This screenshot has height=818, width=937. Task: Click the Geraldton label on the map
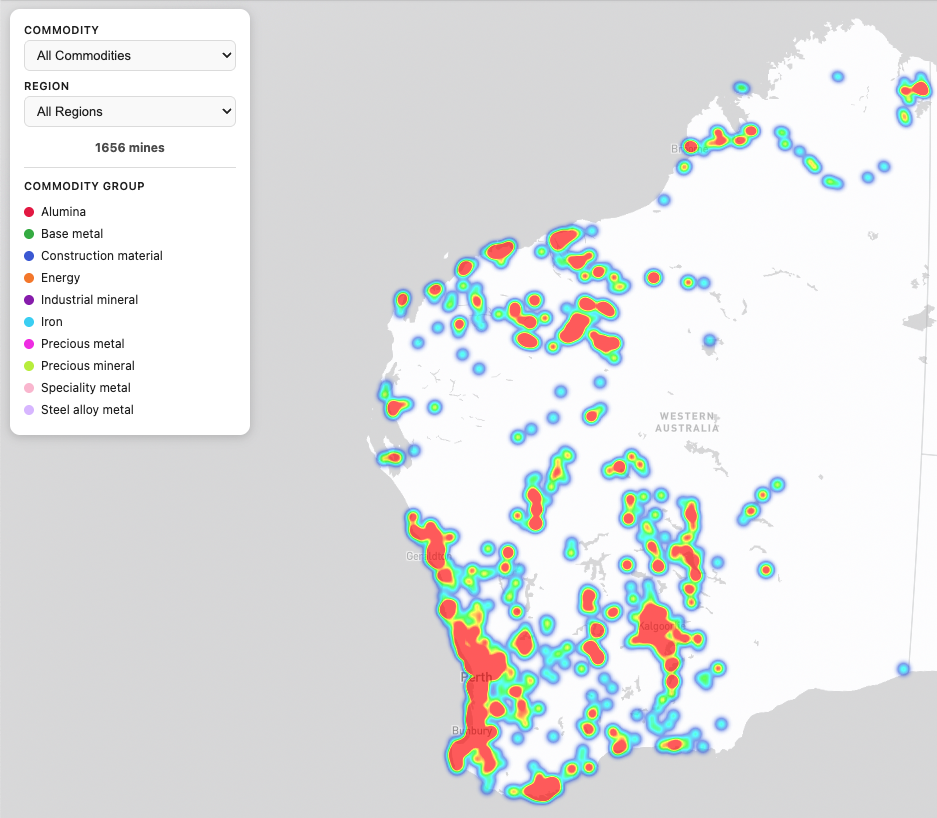click(427, 556)
